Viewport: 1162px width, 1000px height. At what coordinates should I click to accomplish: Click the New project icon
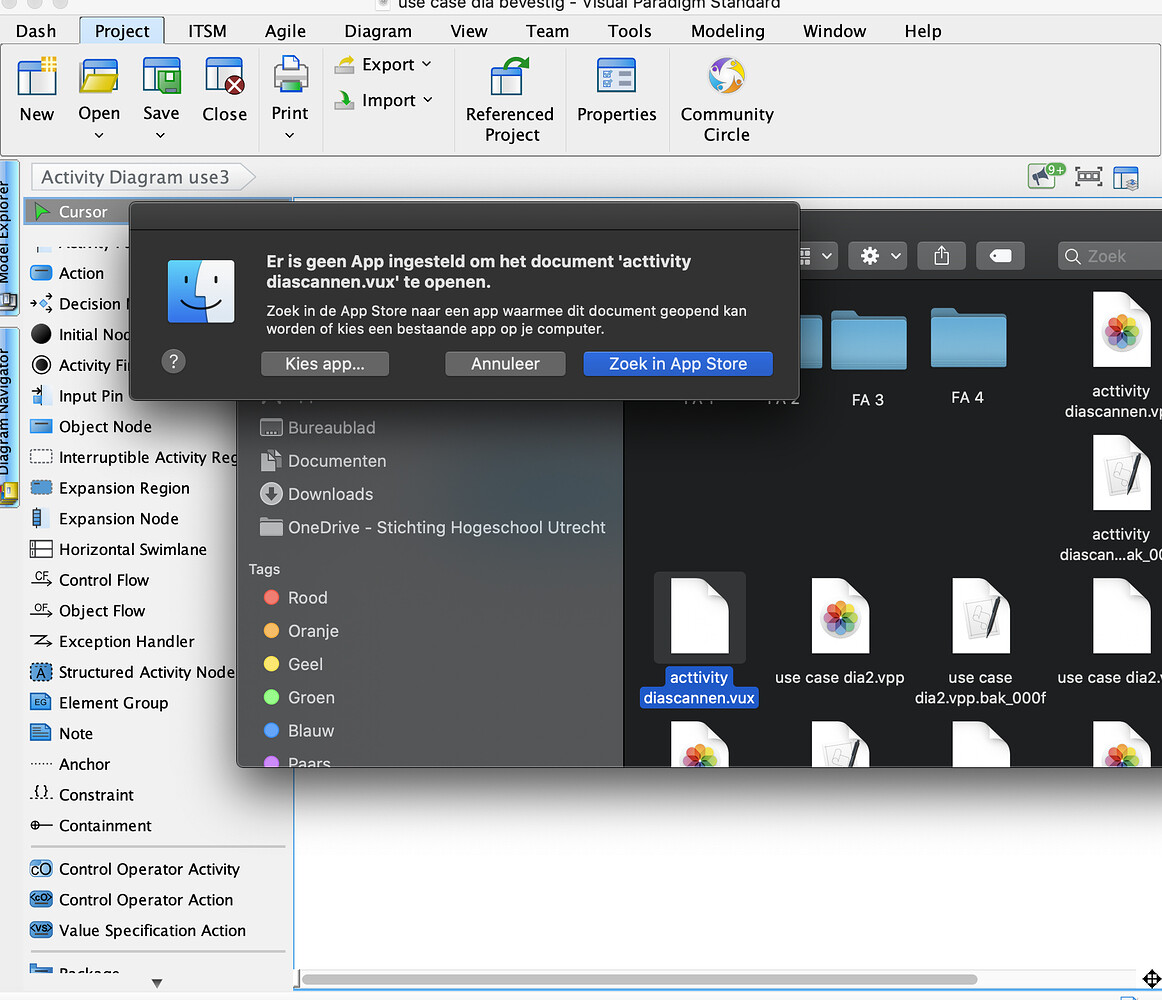(x=37, y=76)
